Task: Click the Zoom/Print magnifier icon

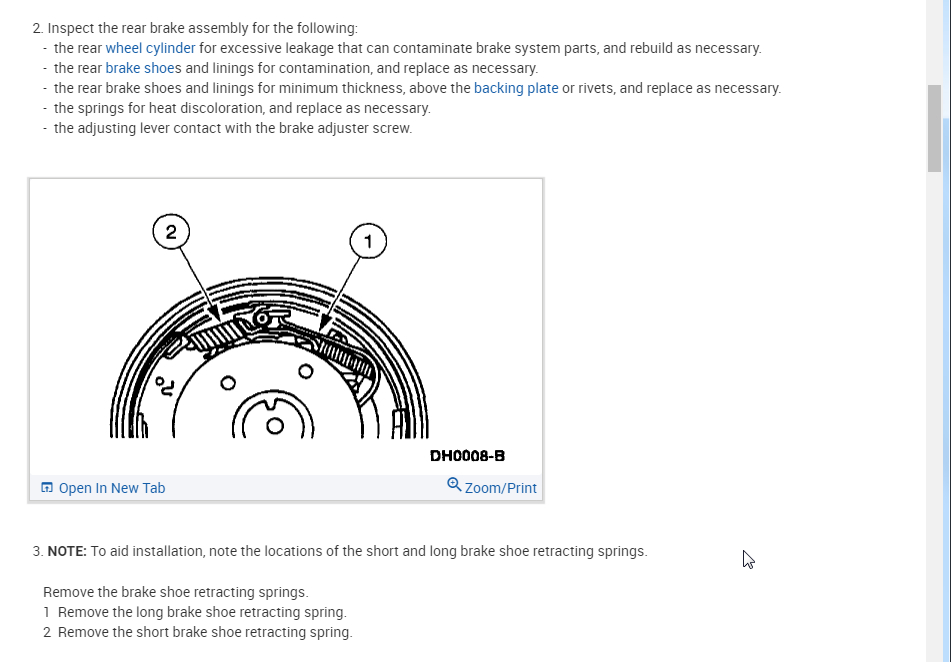Action: point(454,485)
